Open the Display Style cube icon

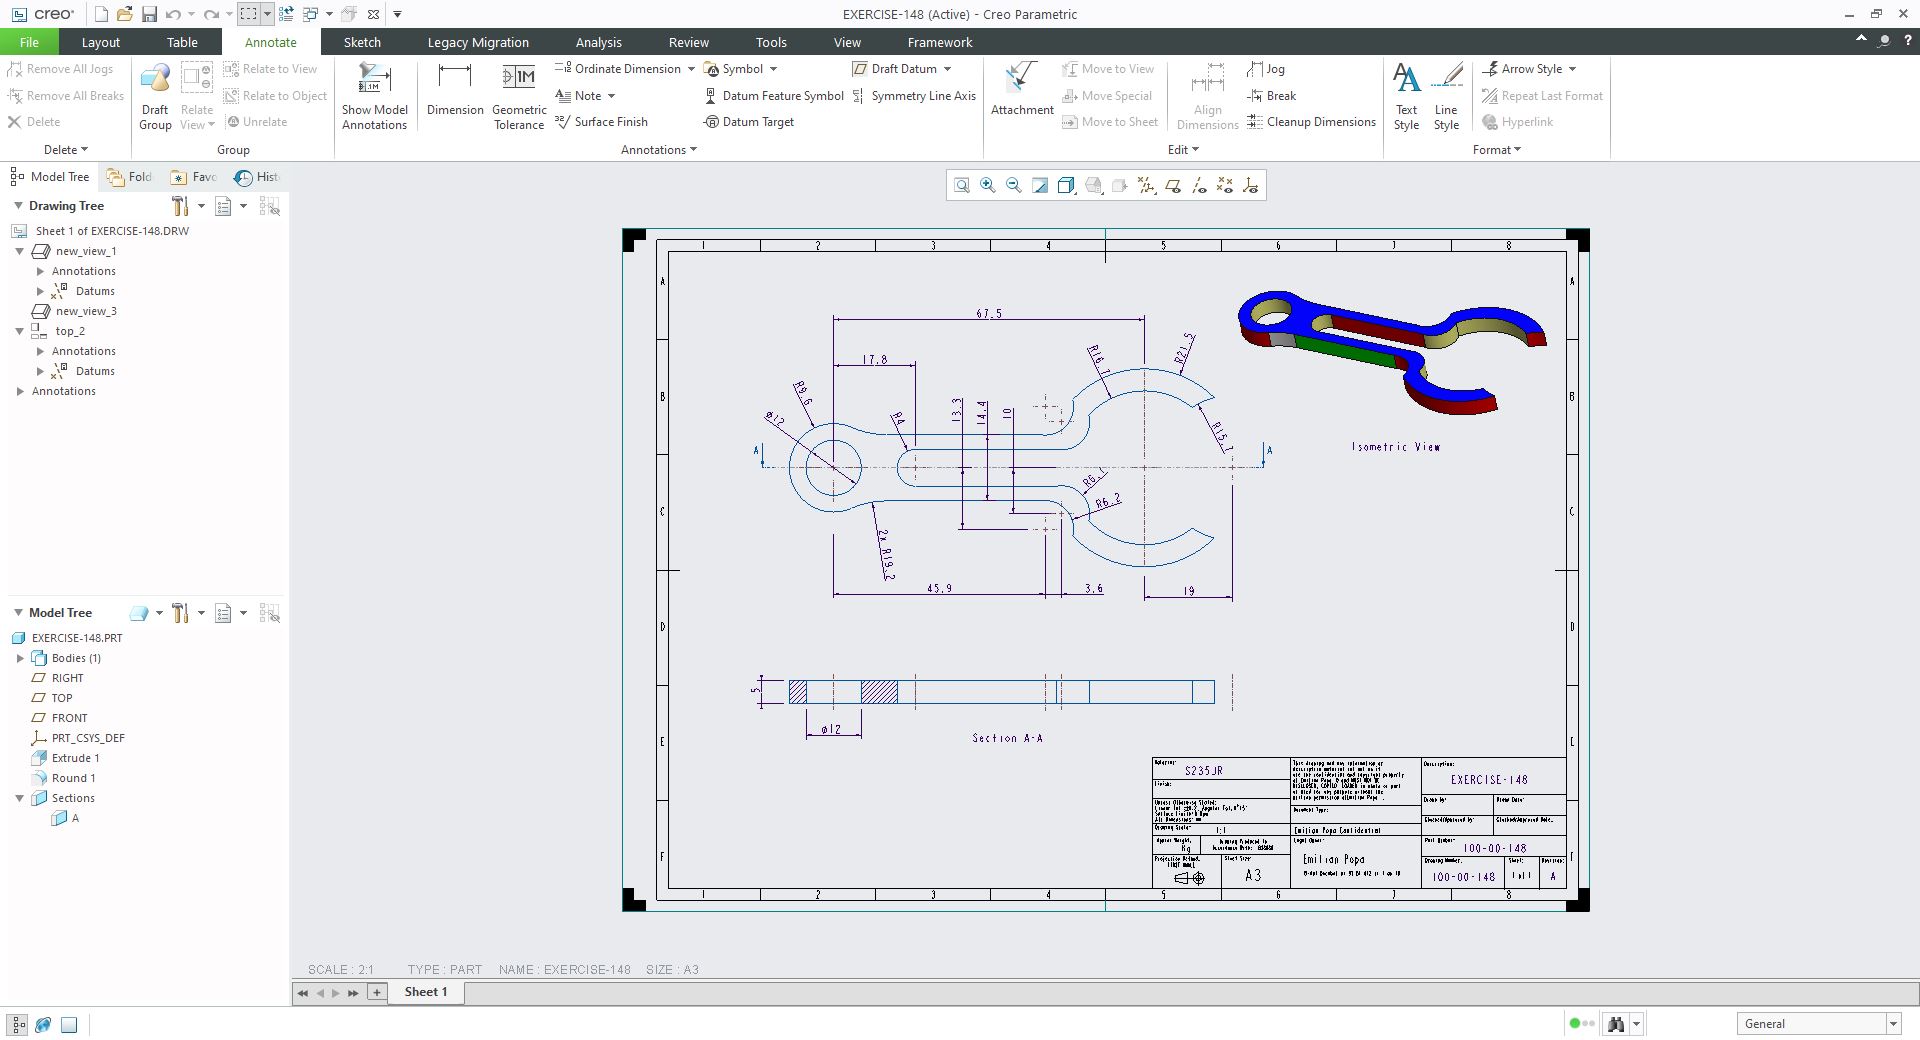pyautogui.click(x=1066, y=186)
